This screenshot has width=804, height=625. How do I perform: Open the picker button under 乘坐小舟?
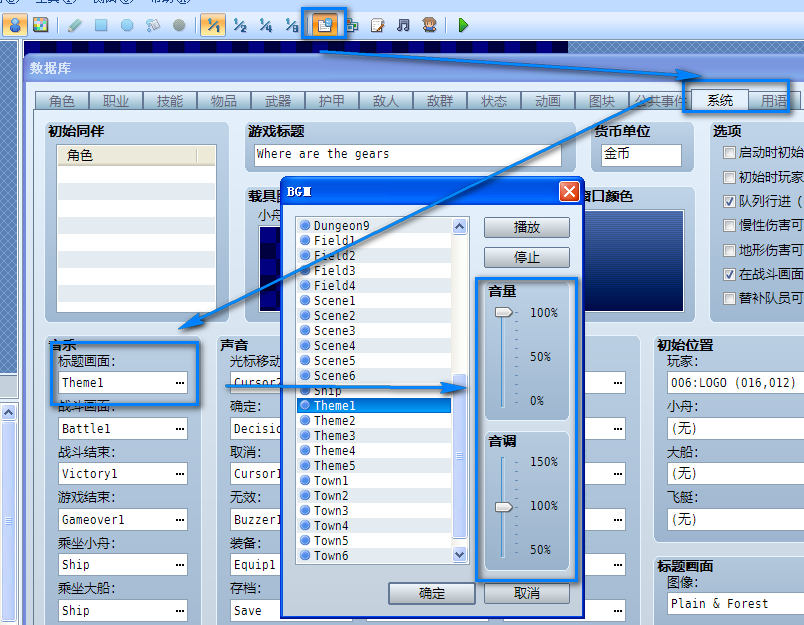(x=179, y=564)
